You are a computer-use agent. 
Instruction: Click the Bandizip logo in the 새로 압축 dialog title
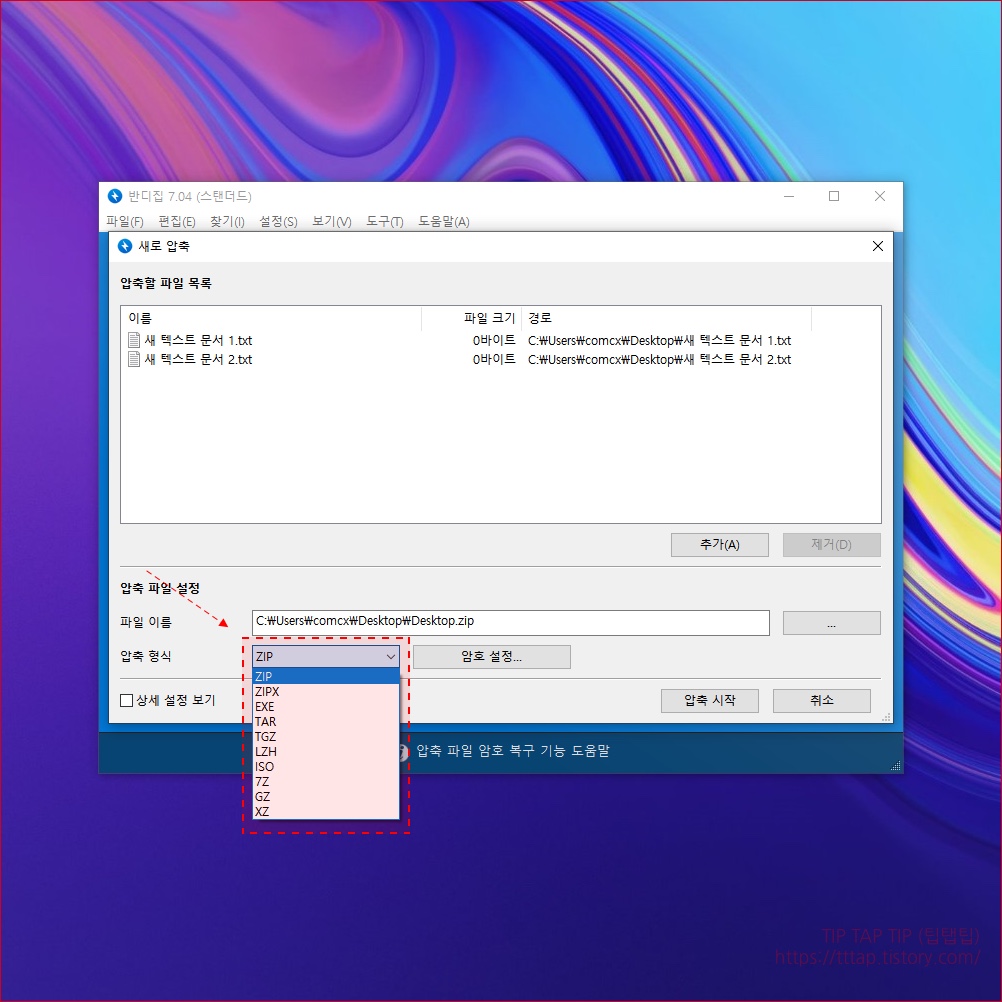pos(125,246)
